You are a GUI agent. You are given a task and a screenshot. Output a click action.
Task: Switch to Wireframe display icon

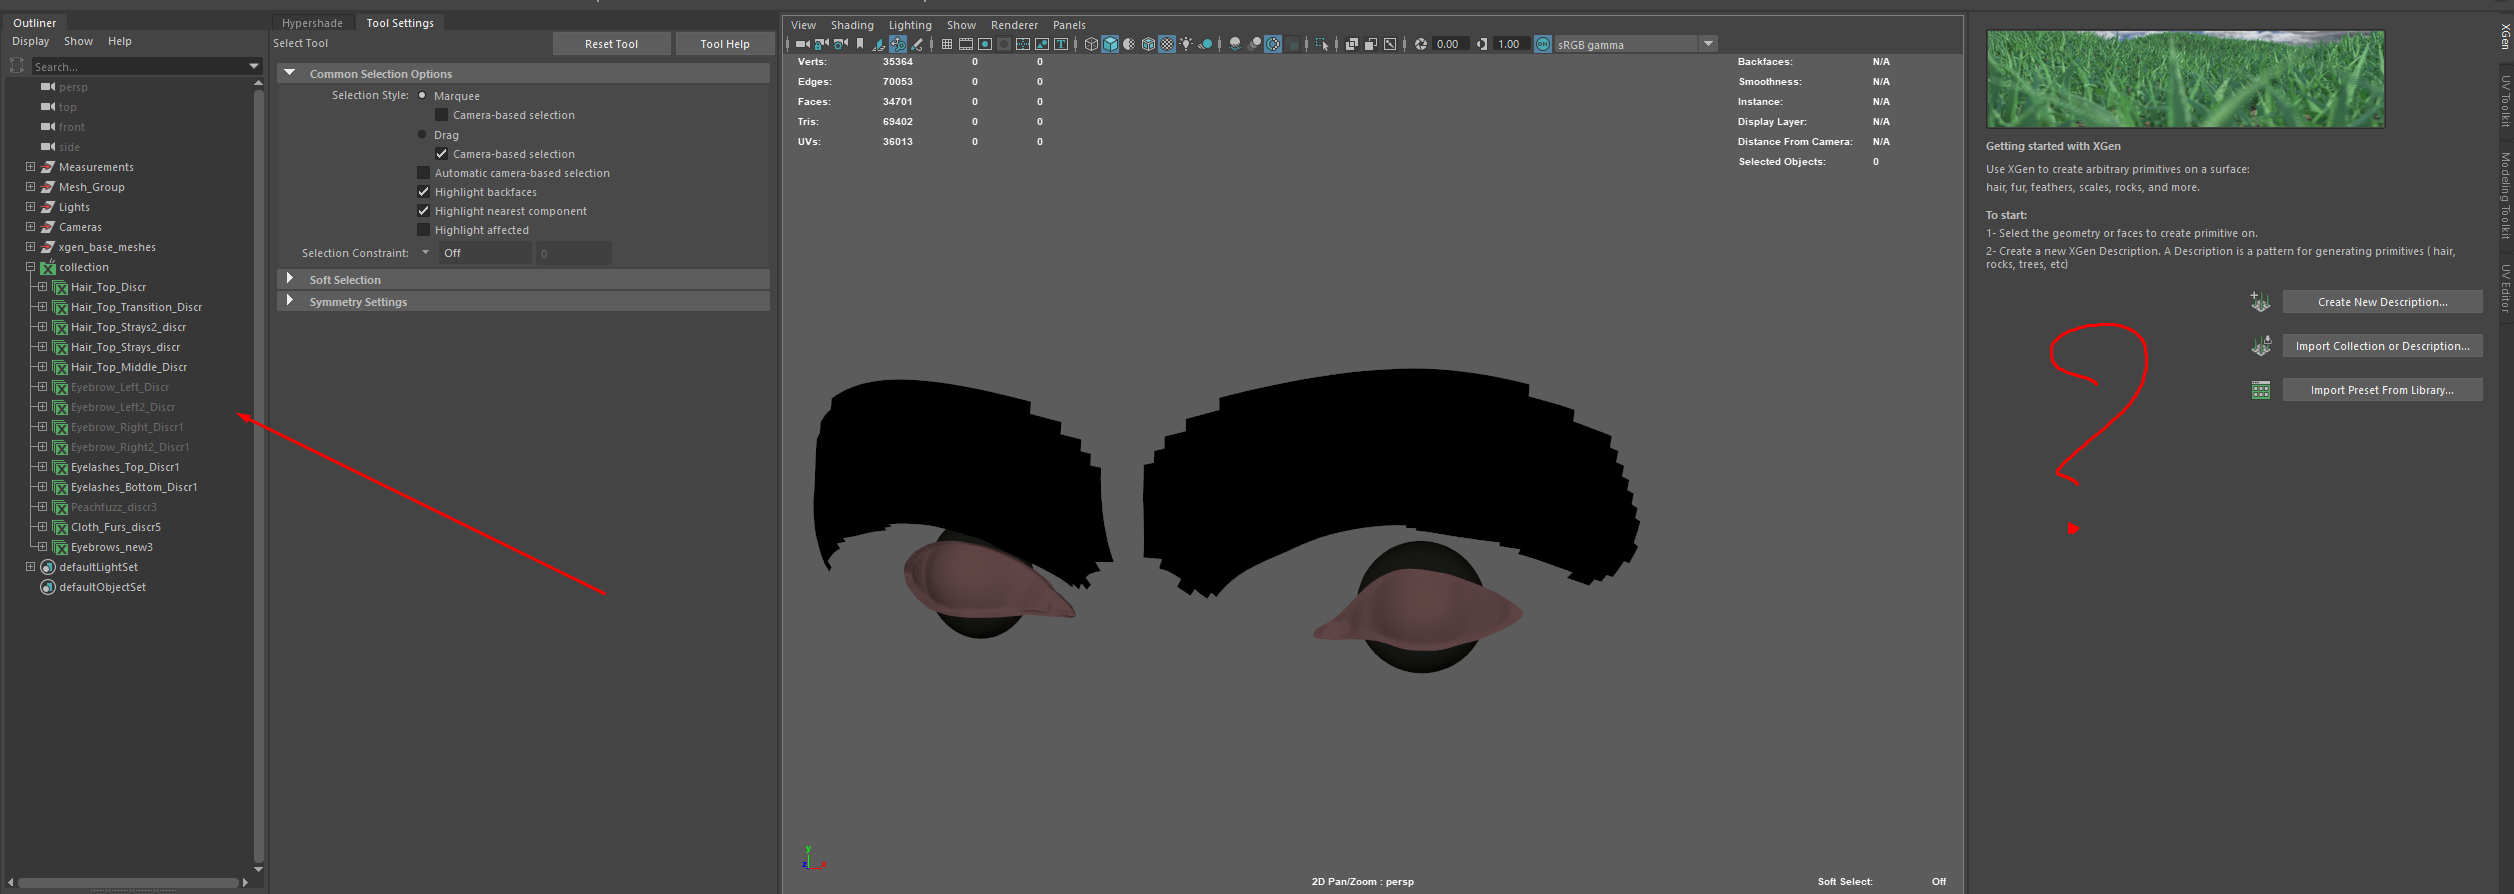click(x=1091, y=44)
